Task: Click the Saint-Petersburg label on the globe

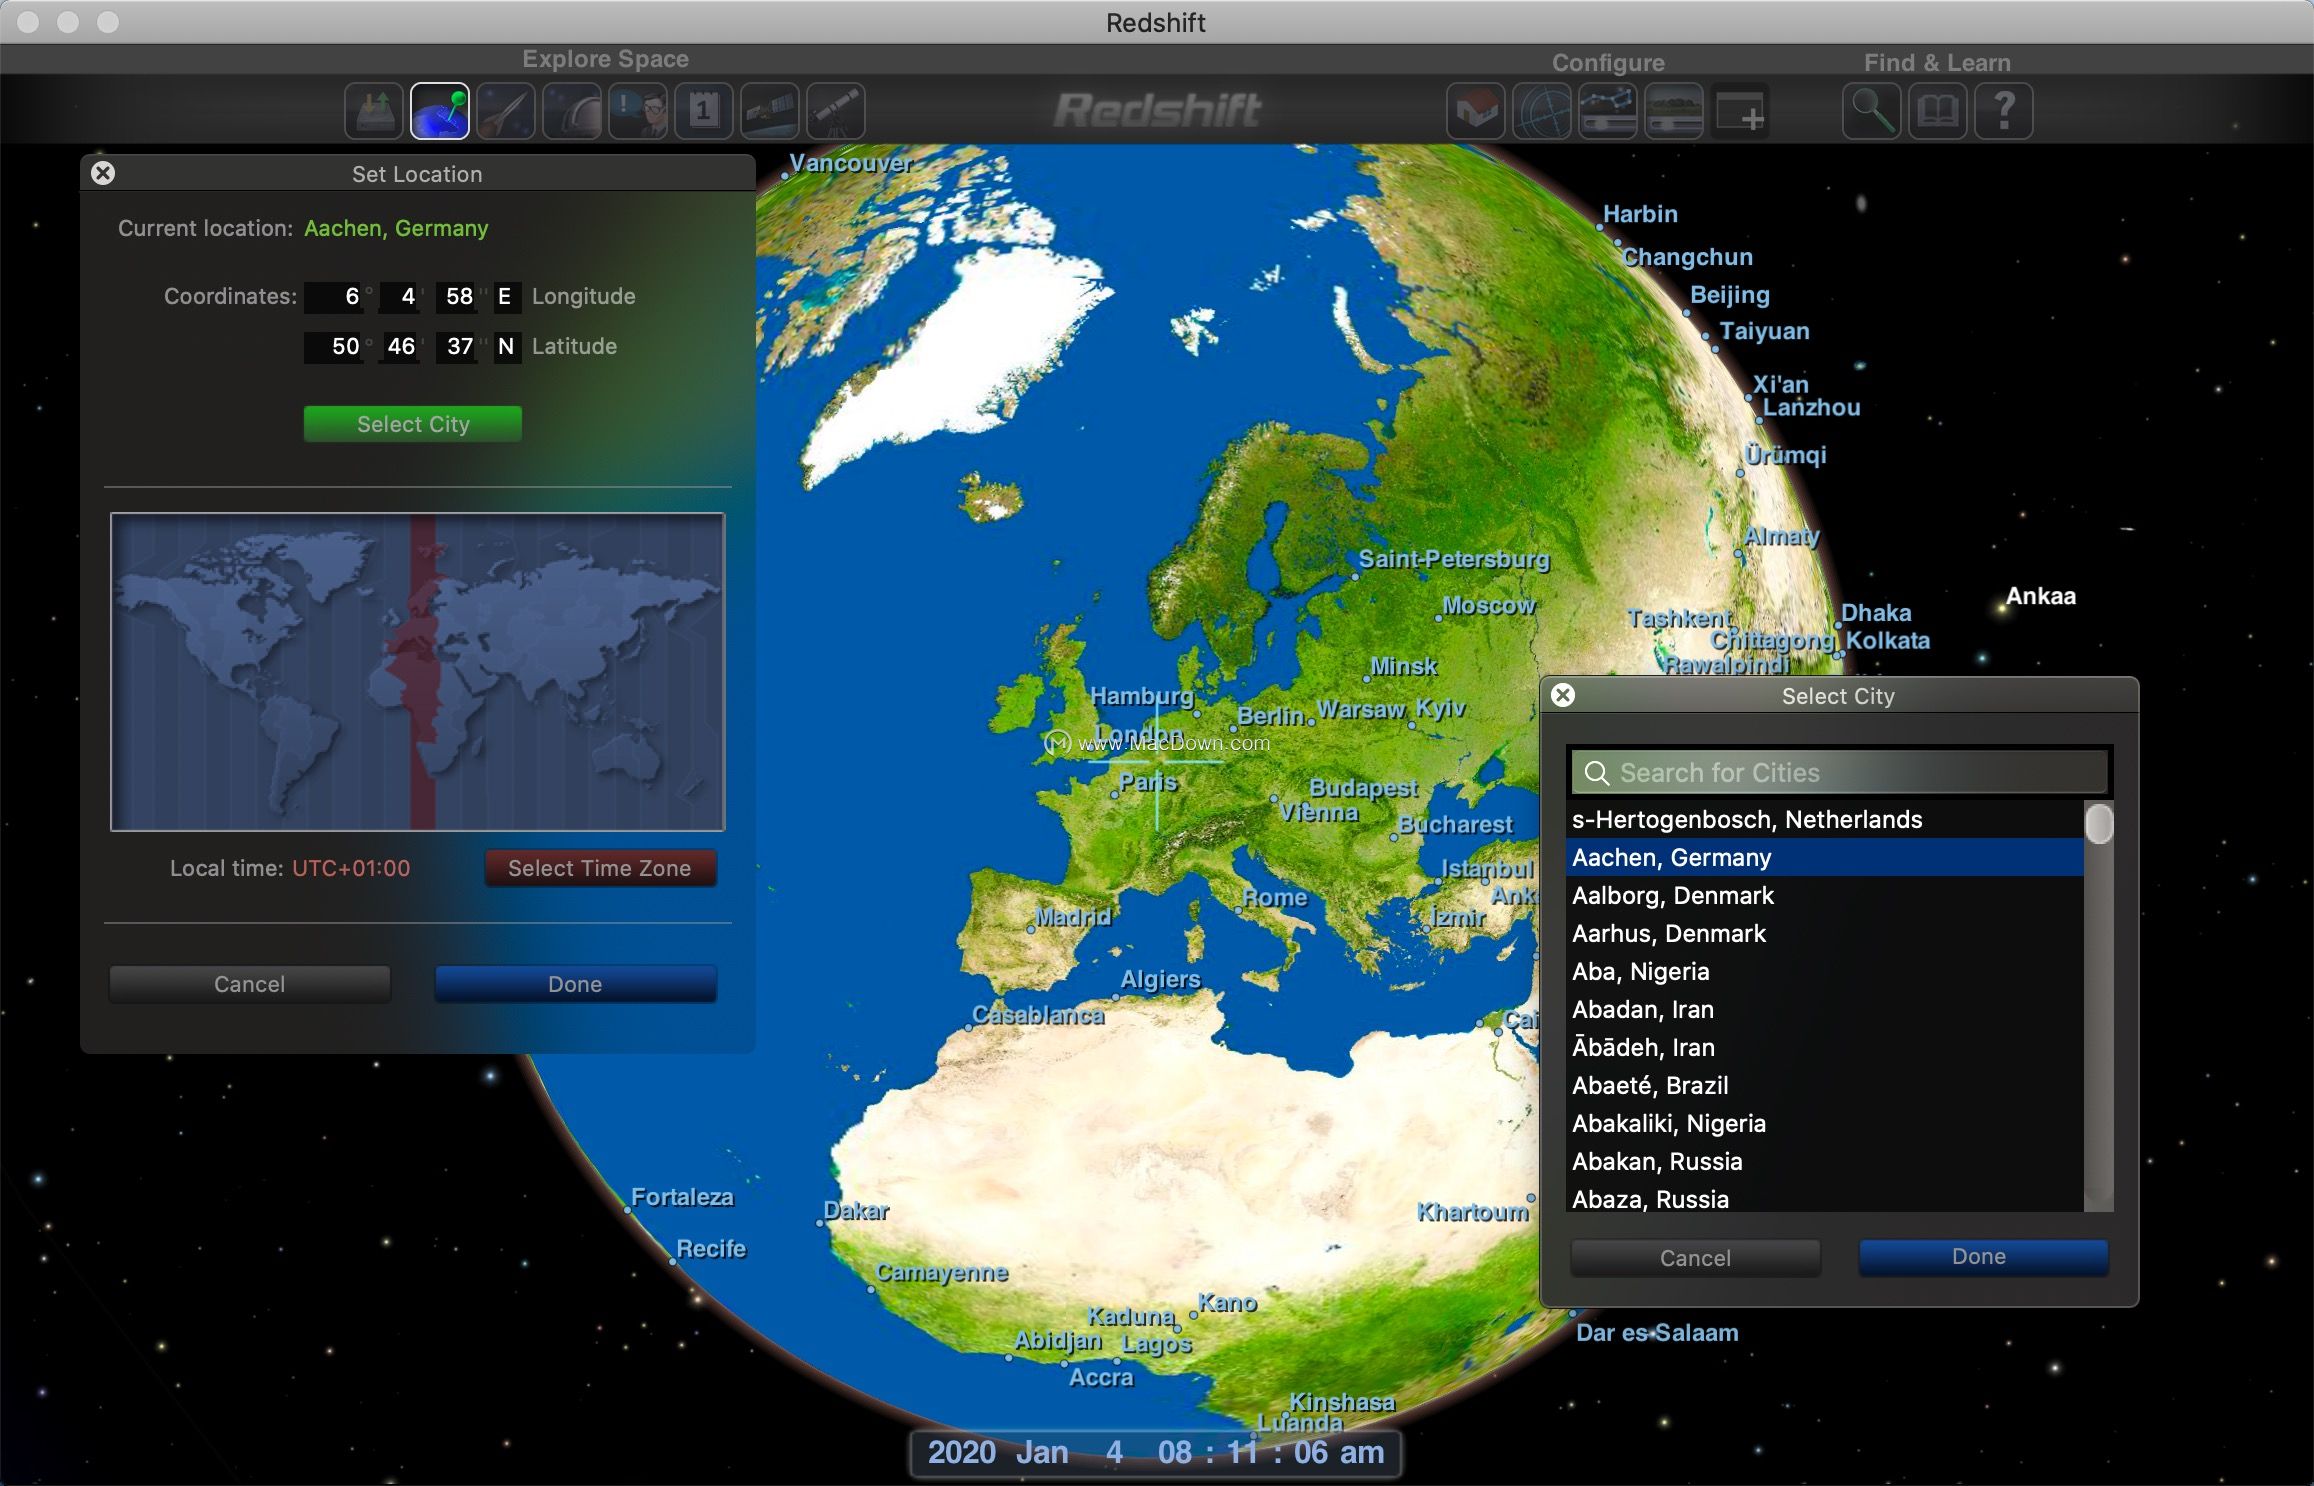Action: tap(1454, 559)
